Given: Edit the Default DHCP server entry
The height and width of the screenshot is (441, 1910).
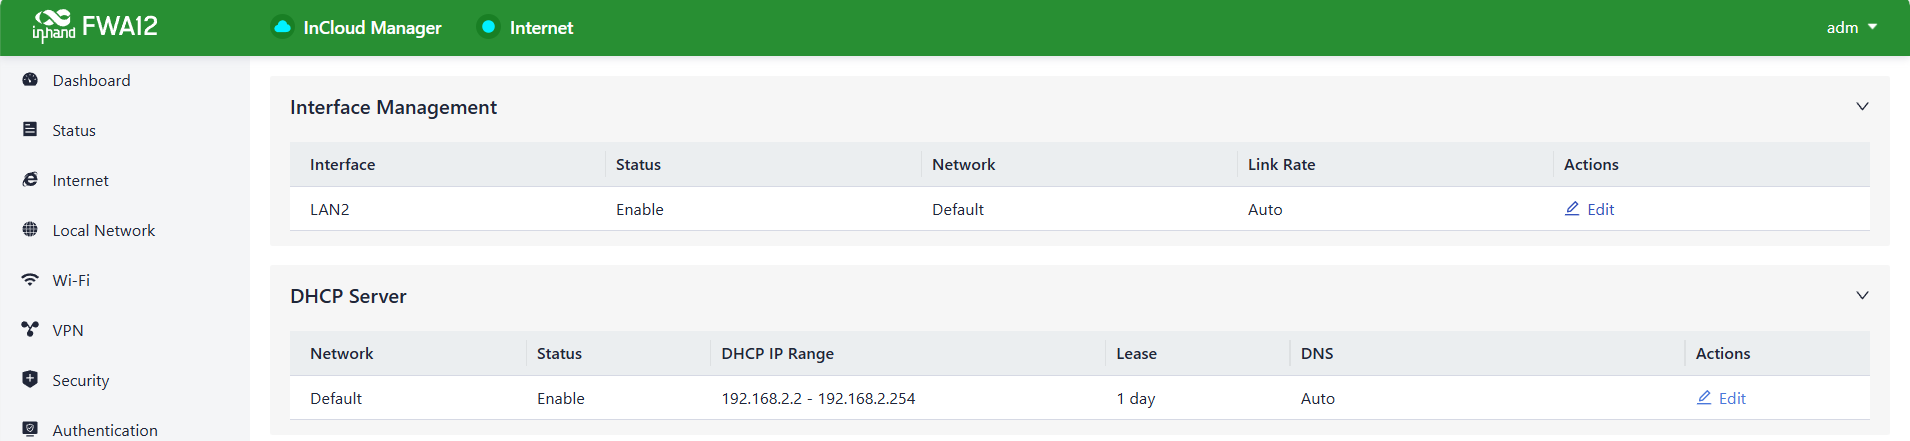Looking at the screenshot, I should click(x=1722, y=398).
